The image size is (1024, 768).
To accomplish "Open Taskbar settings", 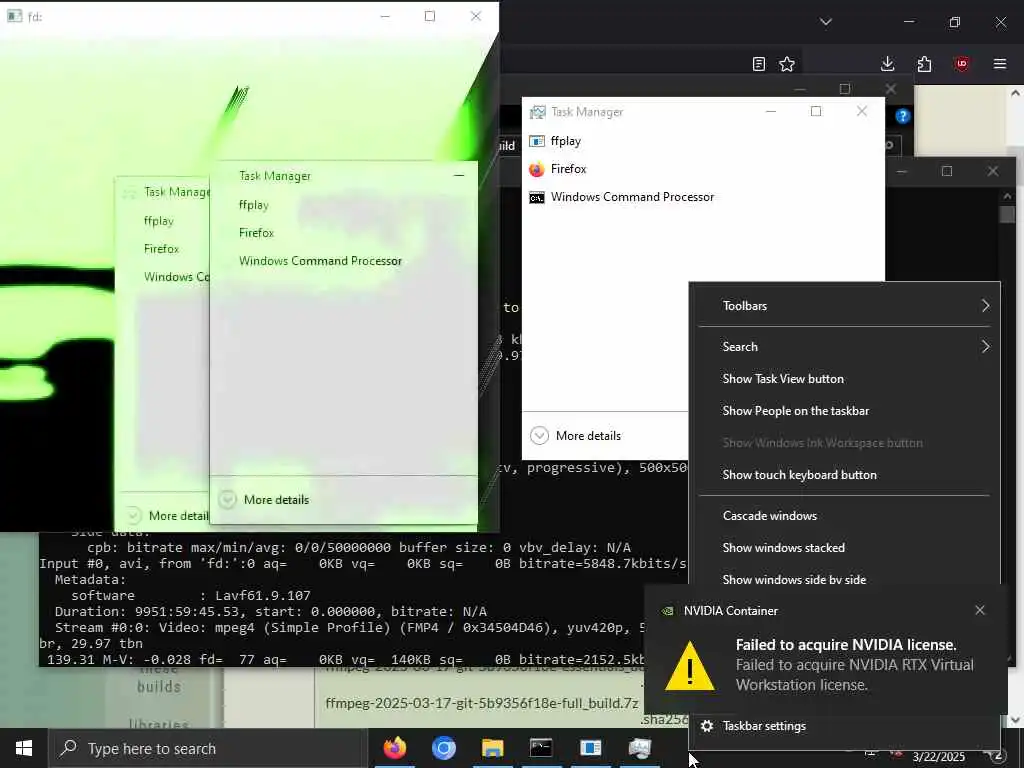I will pyautogui.click(x=844, y=726).
